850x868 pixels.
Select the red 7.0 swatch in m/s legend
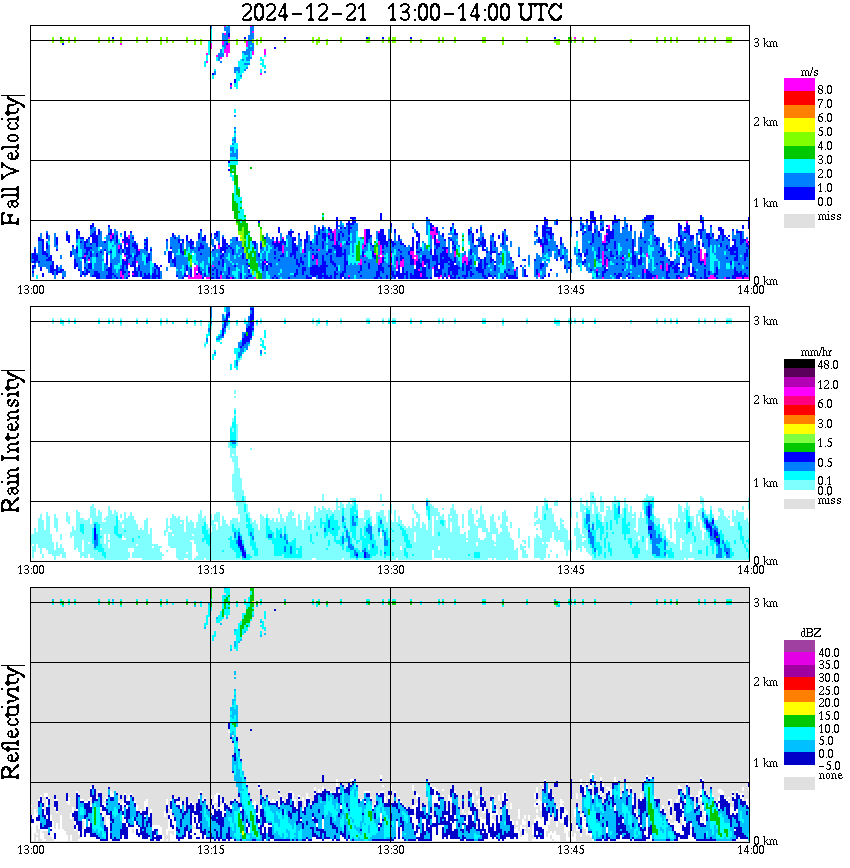pyautogui.click(x=799, y=99)
